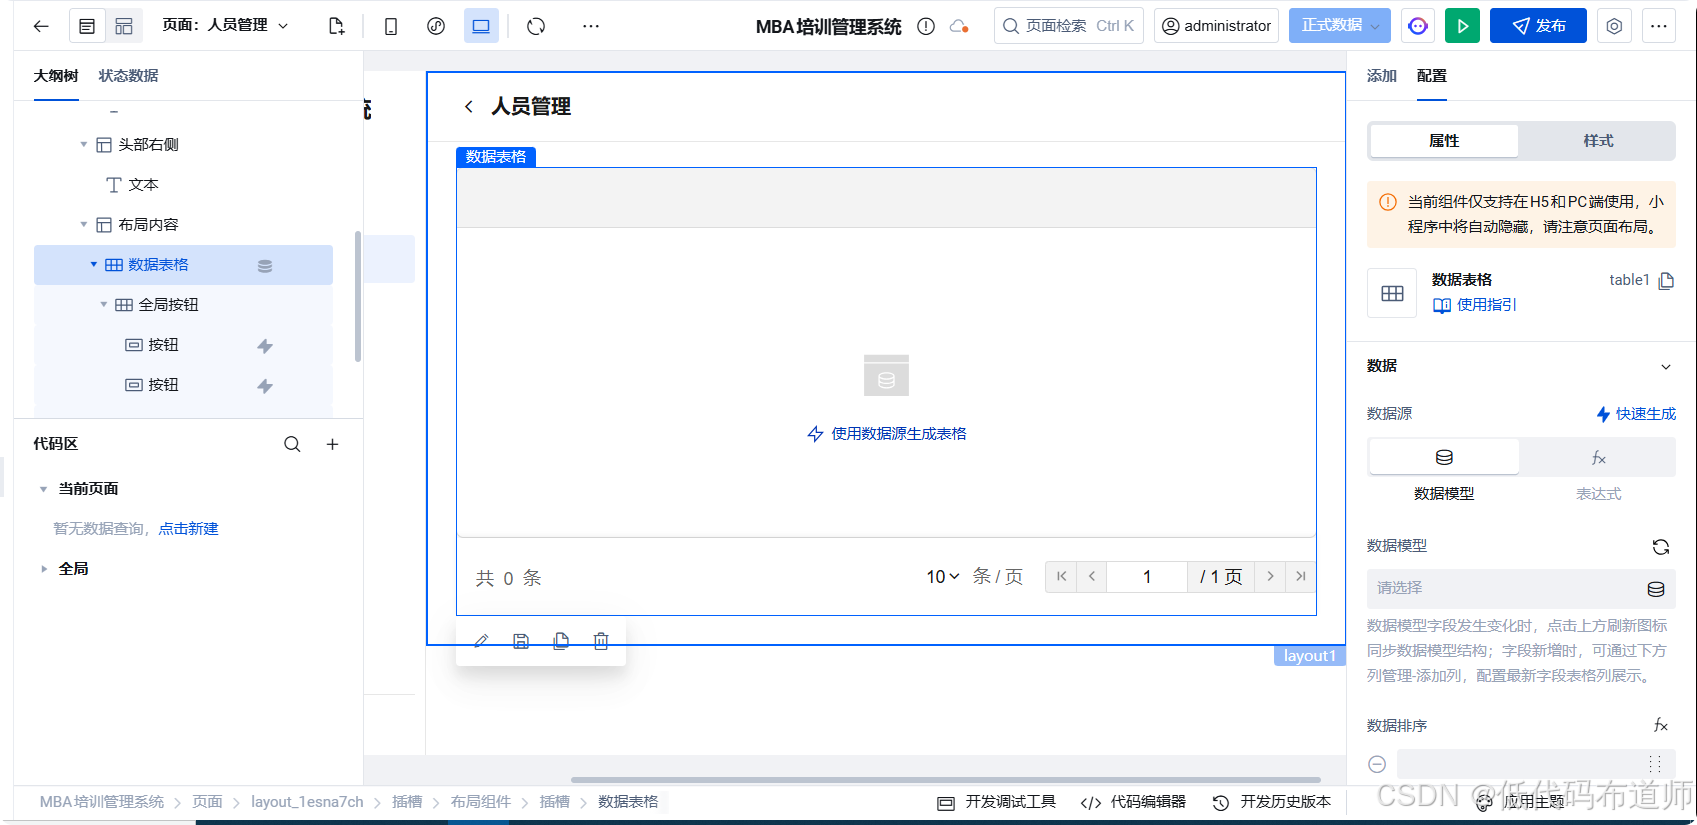Delete the component via trash icon
Screen dimensions: 1697x825
pyautogui.click(x=601, y=641)
